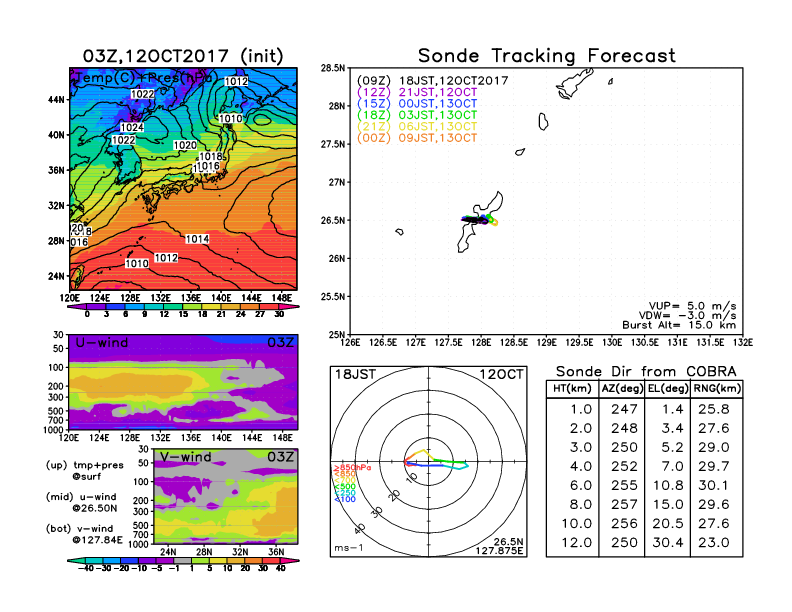Viewport: 792px width, 612px height.
Task: Click the 'Sonde Dir from COBRA' table title
Action: [x=646, y=372]
